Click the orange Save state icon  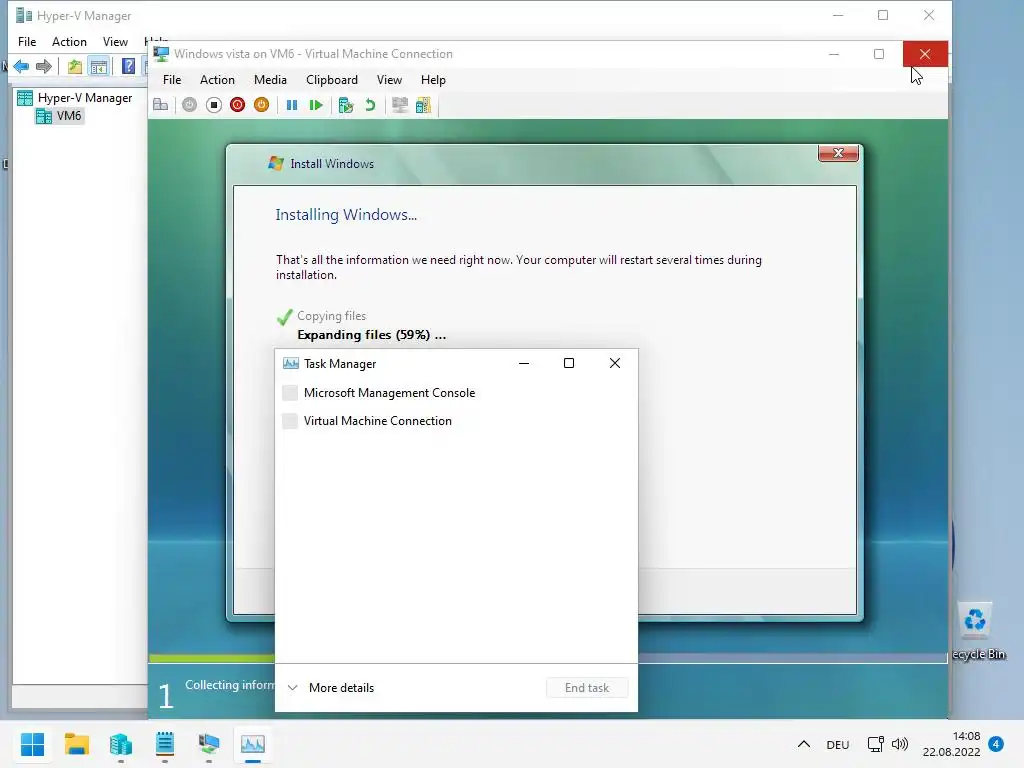coord(261,105)
